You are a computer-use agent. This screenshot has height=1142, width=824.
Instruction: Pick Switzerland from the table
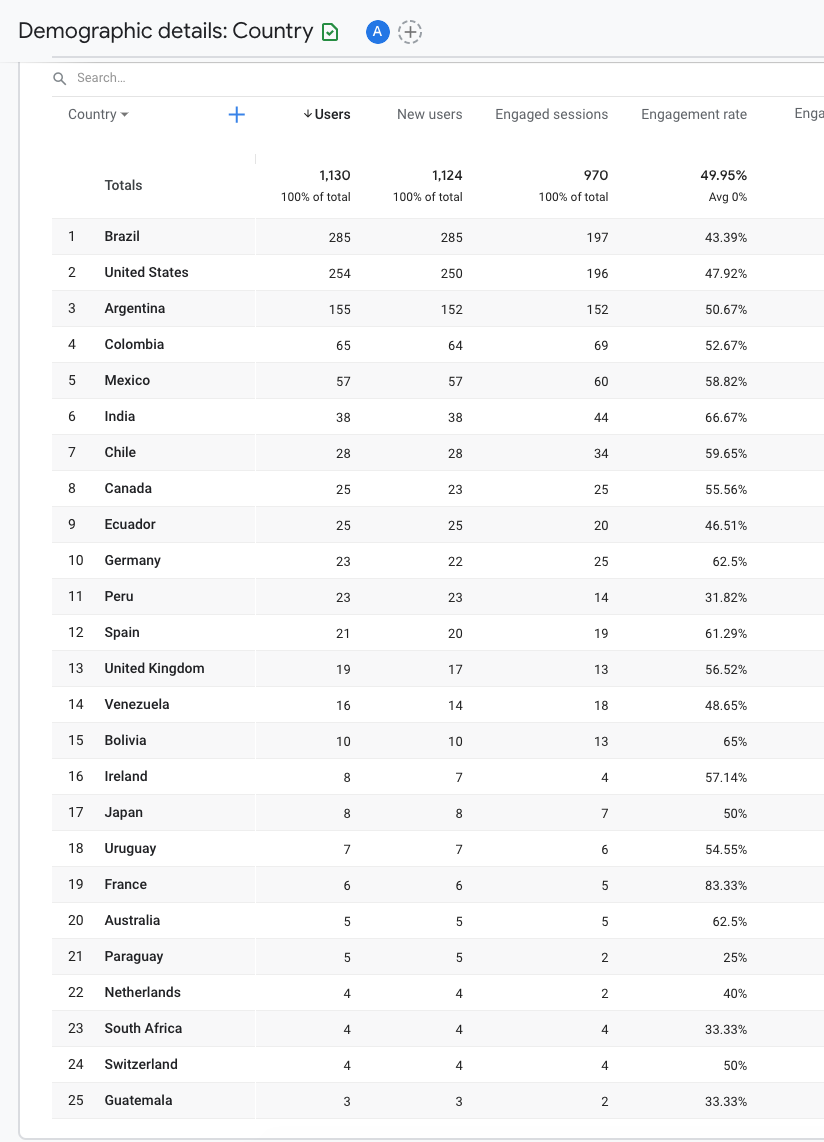point(141,1065)
